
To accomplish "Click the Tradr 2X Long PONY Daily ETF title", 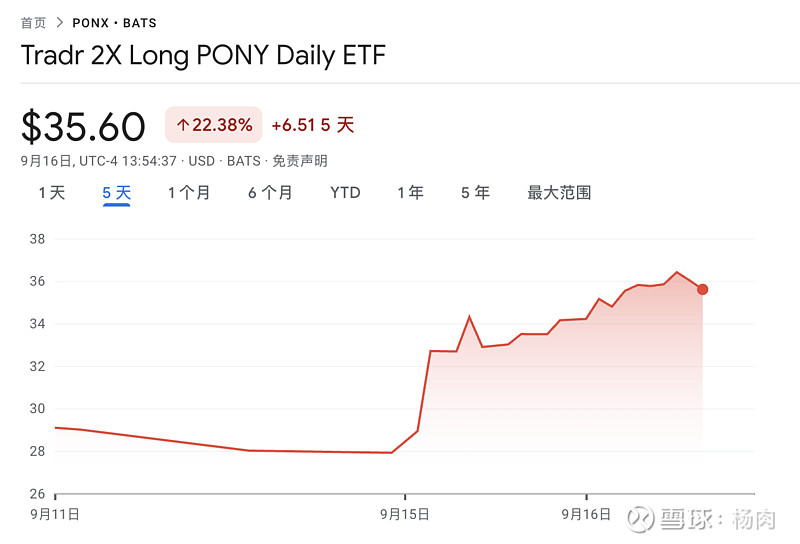I will point(203,55).
